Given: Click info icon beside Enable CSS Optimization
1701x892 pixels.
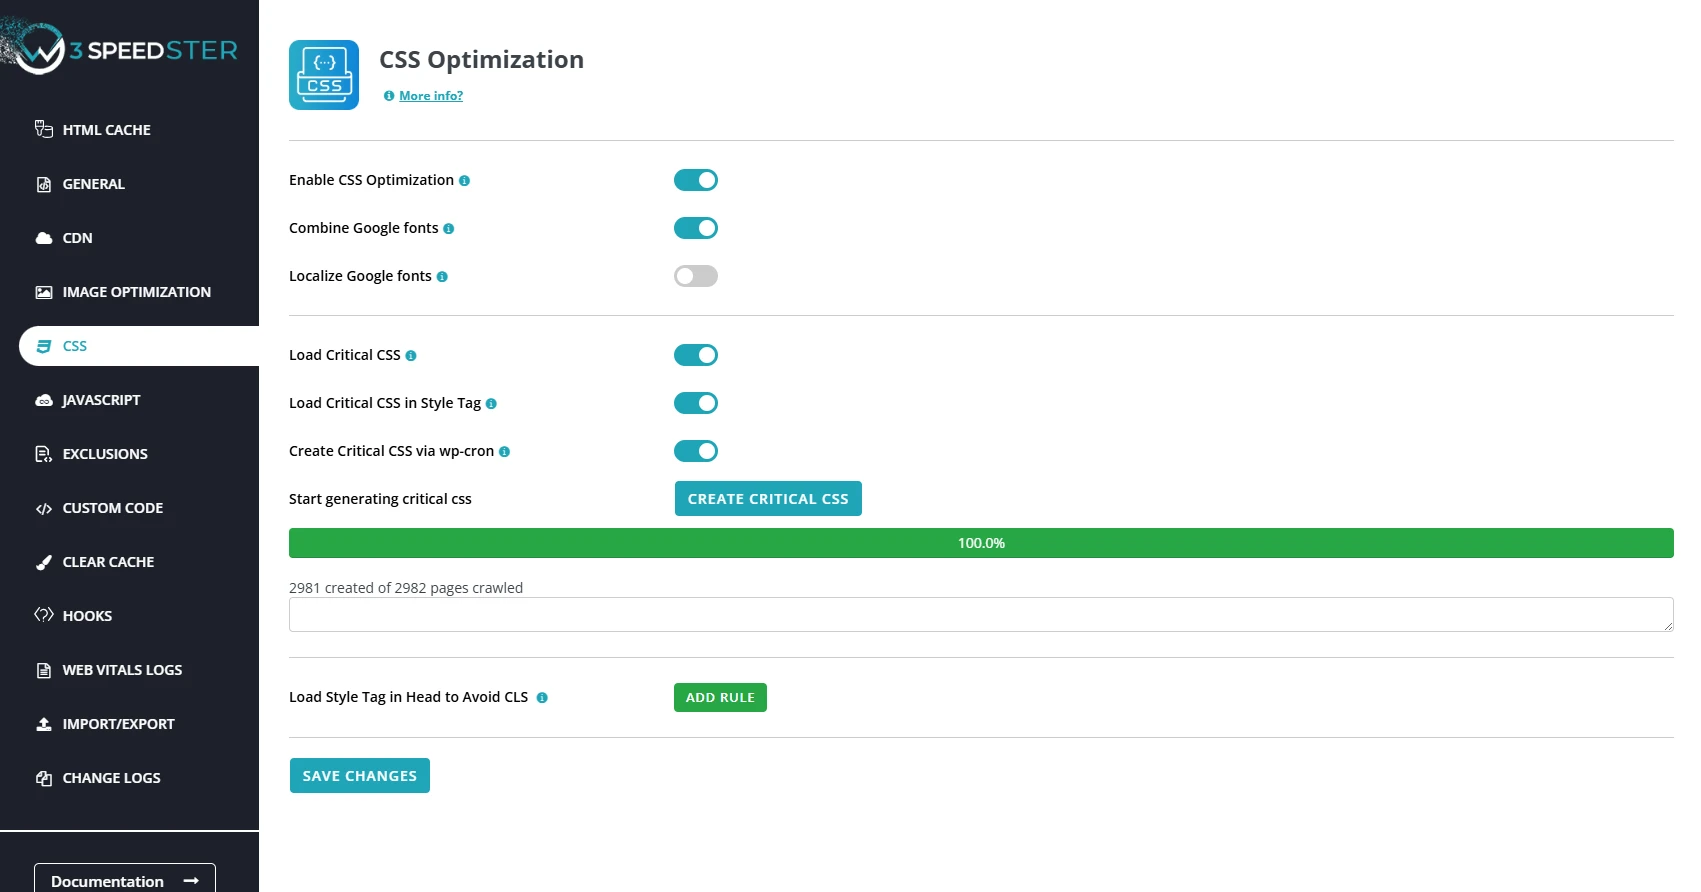Looking at the screenshot, I should [464, 181].
